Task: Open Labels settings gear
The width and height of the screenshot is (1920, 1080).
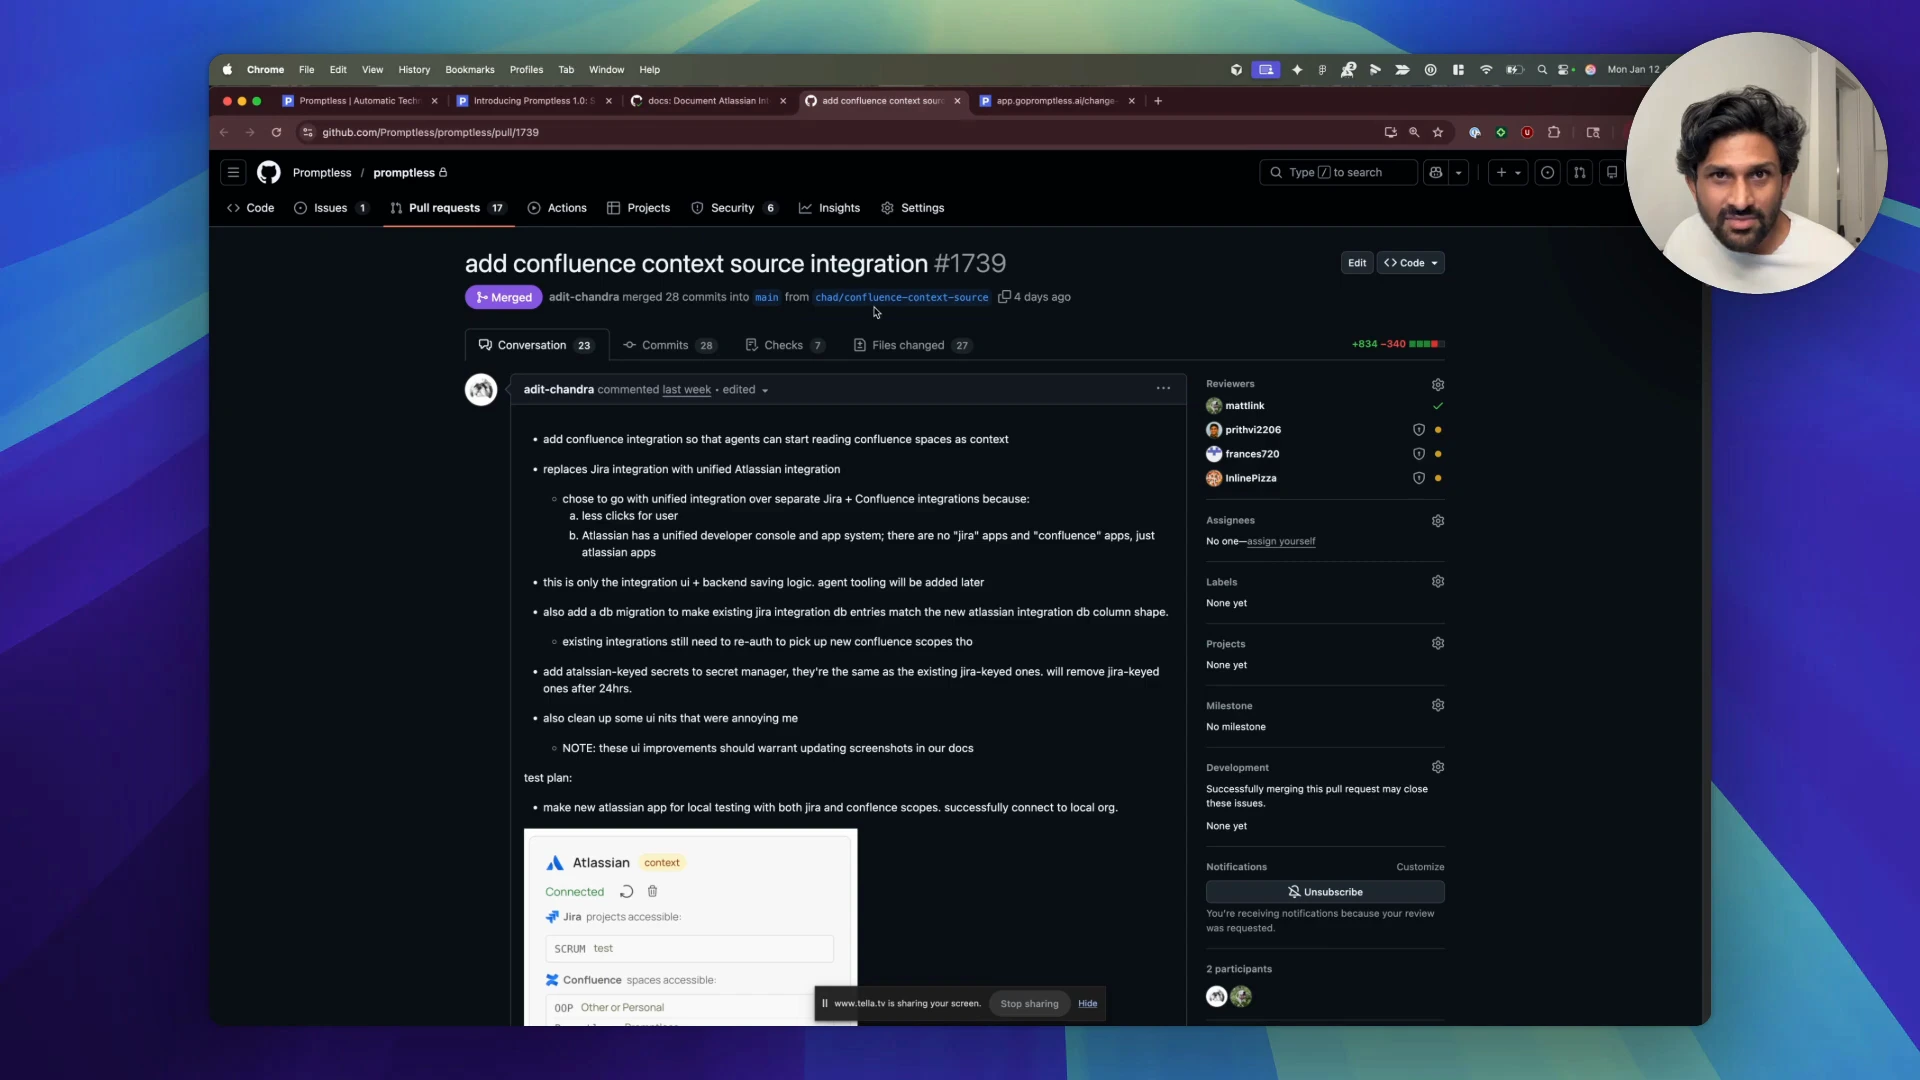Action: [1437, 582]
